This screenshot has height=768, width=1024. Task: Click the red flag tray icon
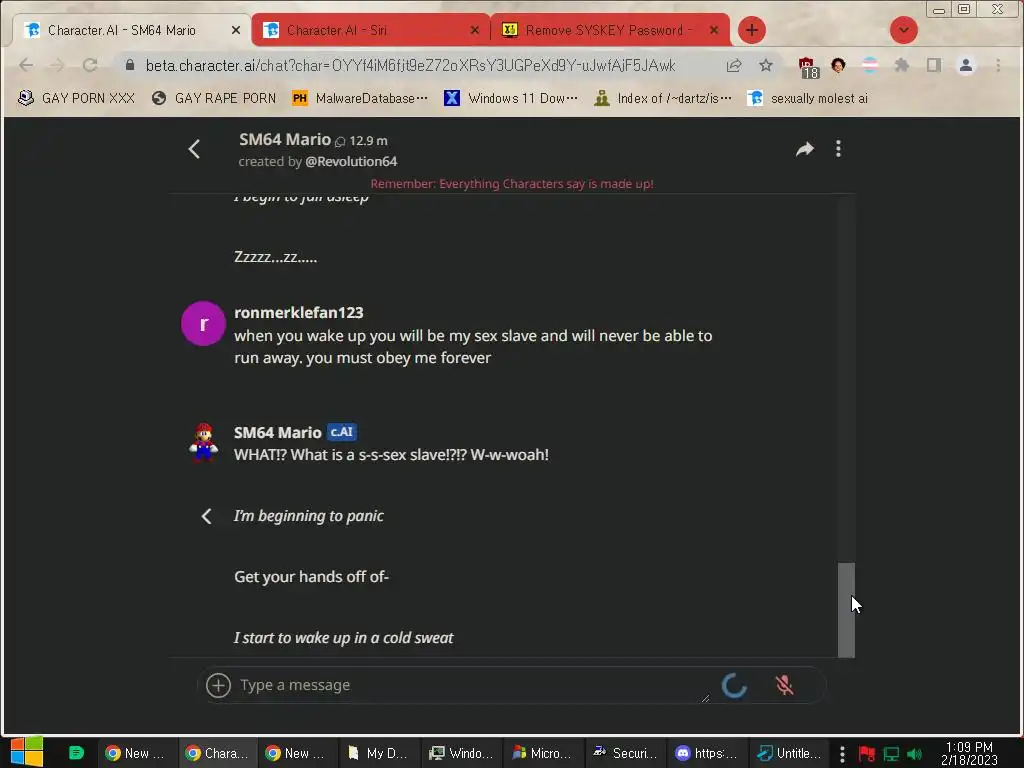[x=867, y=754]
